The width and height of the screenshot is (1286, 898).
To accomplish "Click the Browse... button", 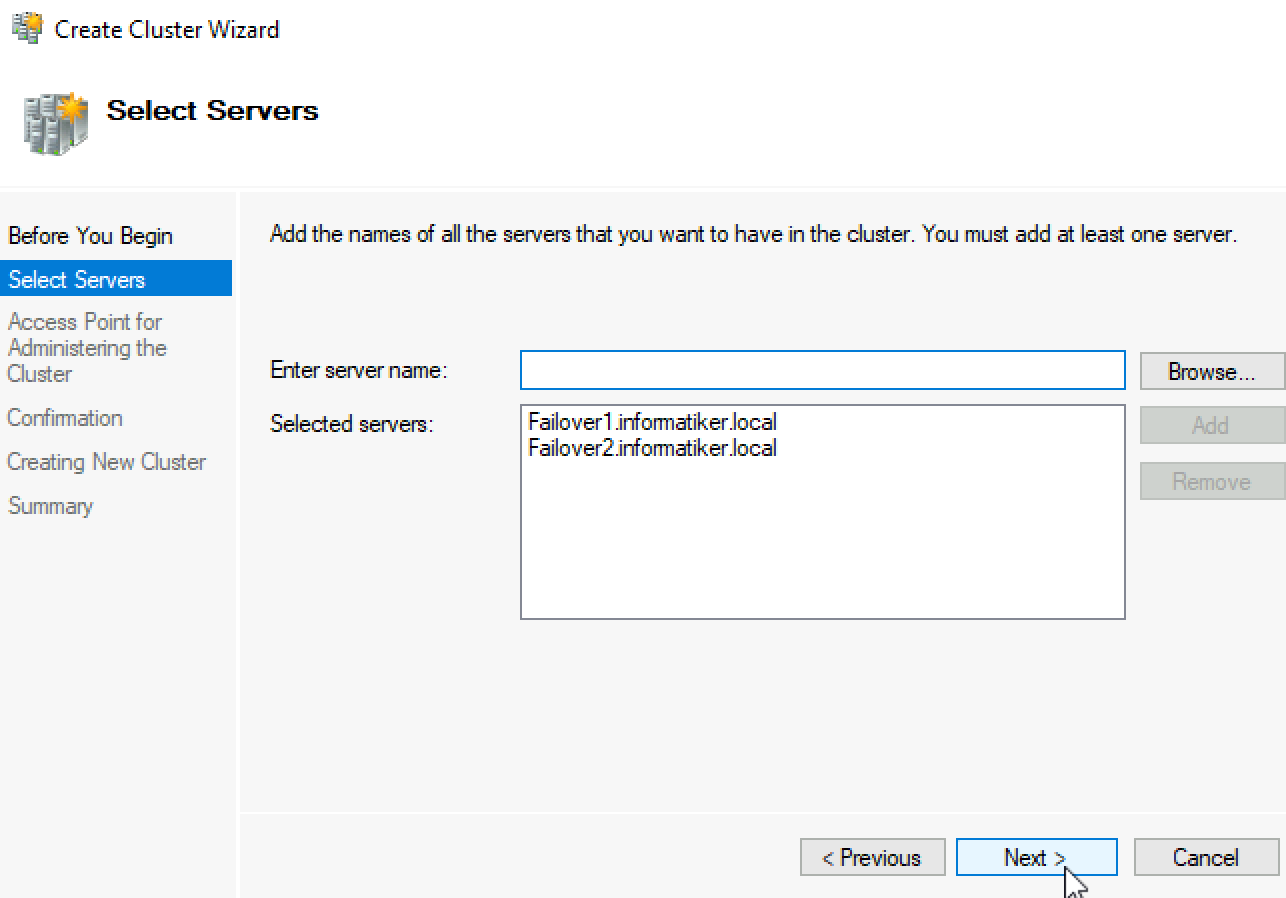I will click(1212, 371).
